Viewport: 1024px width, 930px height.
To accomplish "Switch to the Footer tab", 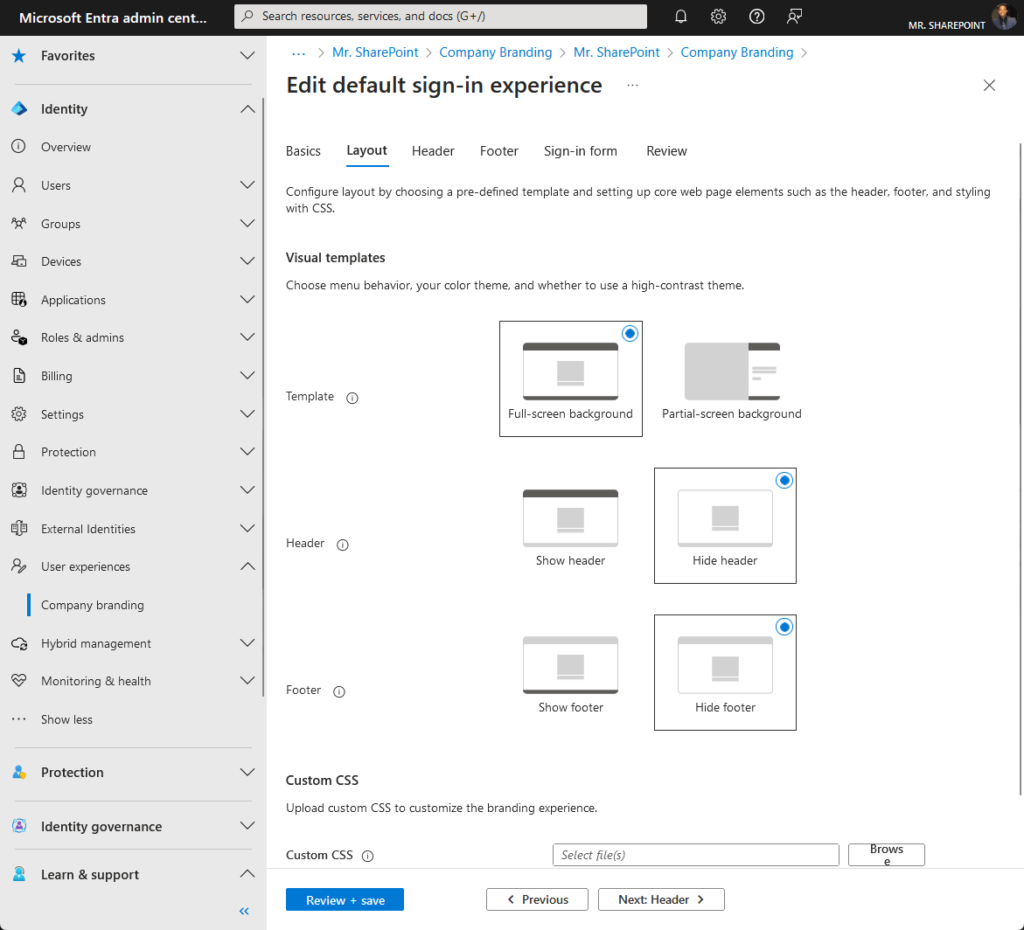I will (499, 151).
